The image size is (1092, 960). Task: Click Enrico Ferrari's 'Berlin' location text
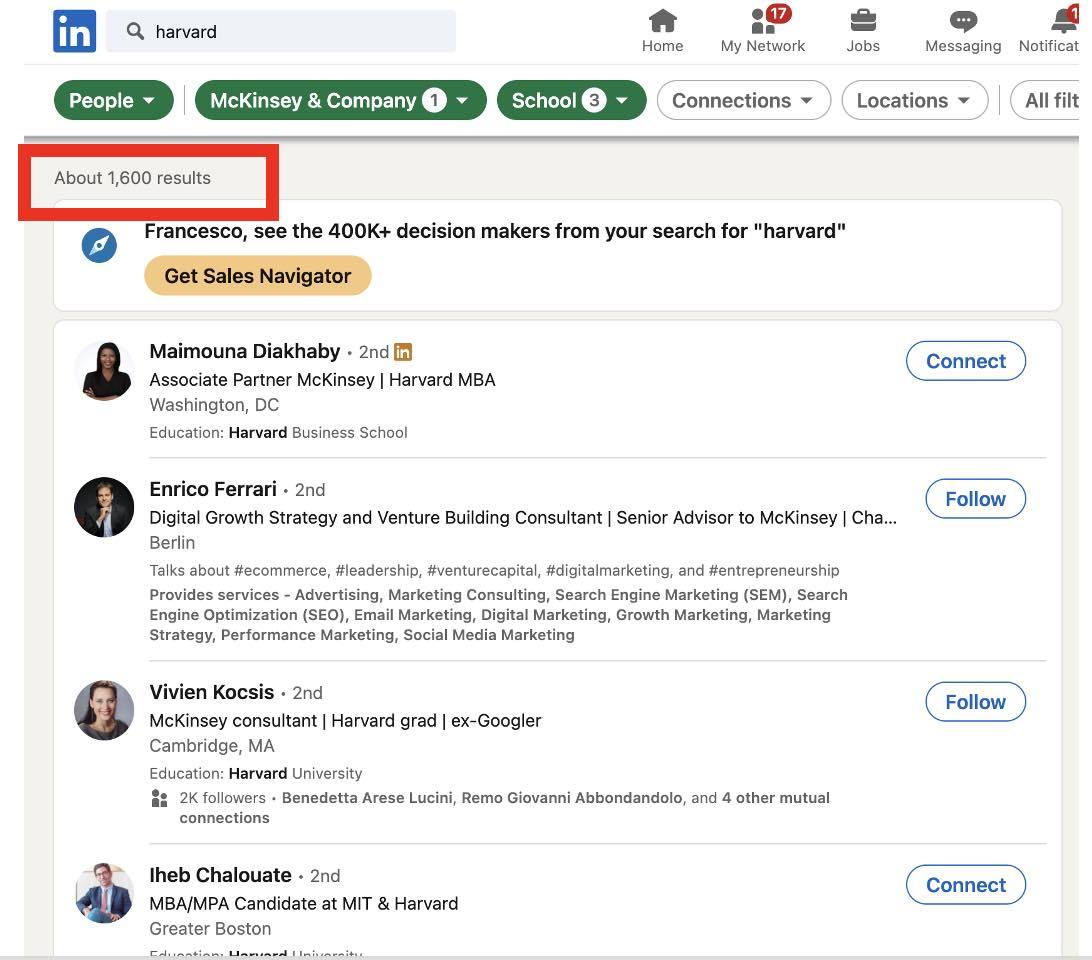(172, 543)
